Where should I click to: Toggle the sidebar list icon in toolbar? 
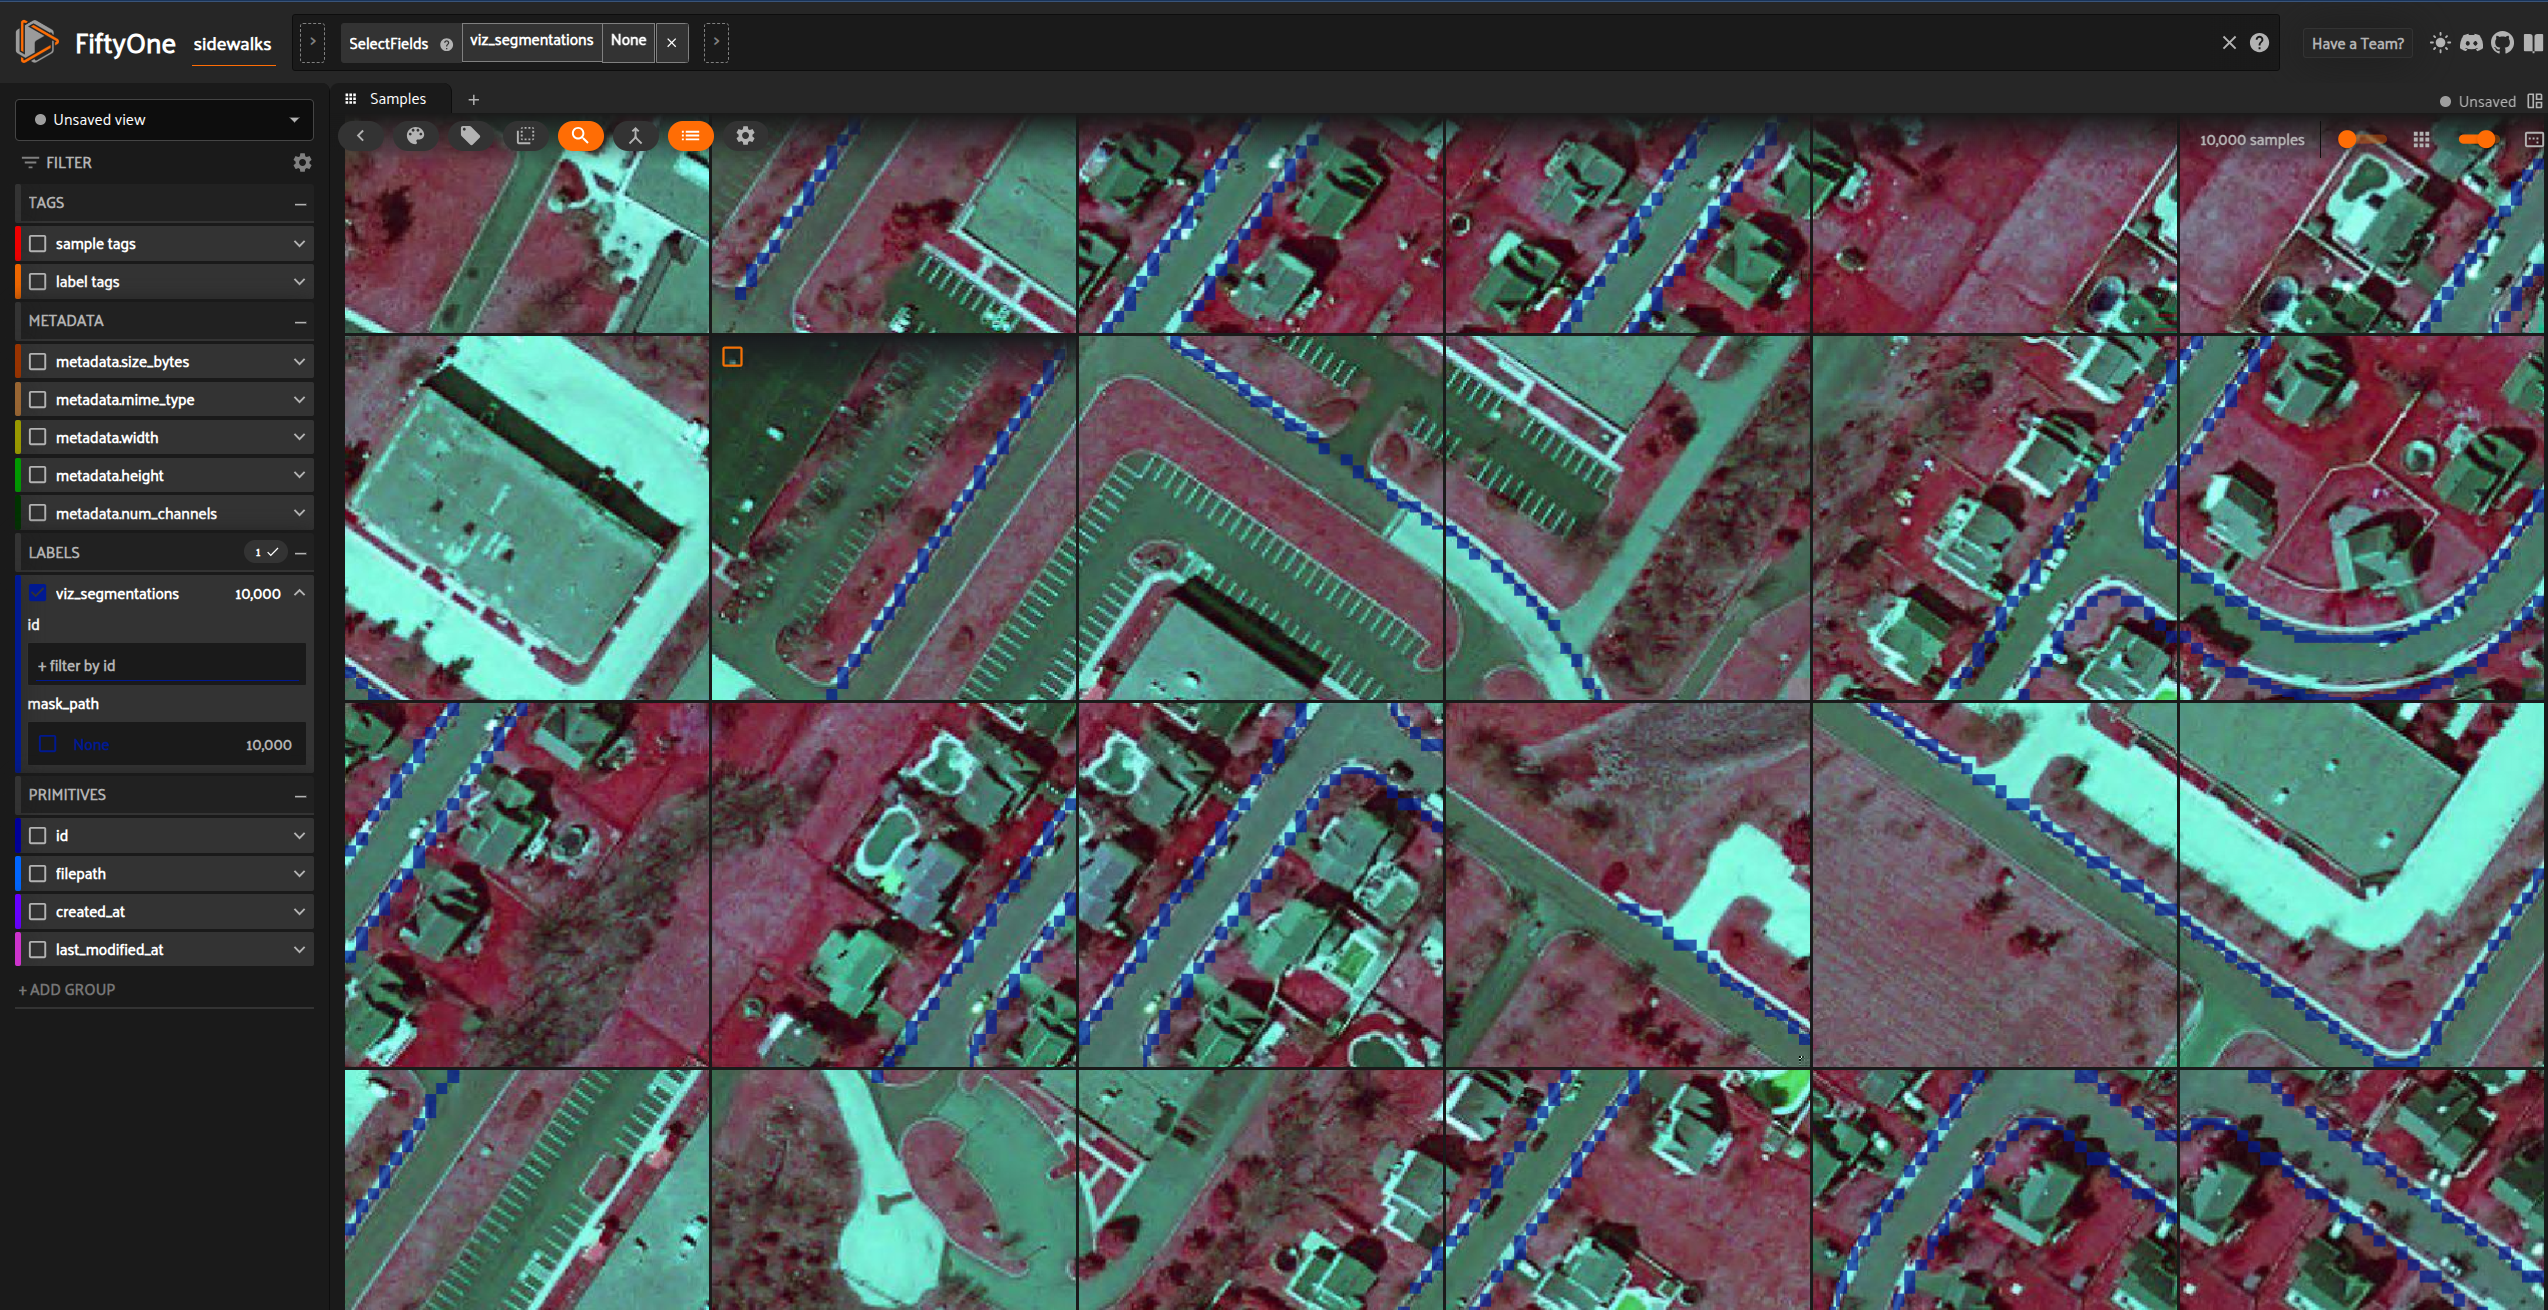[690, 135]
